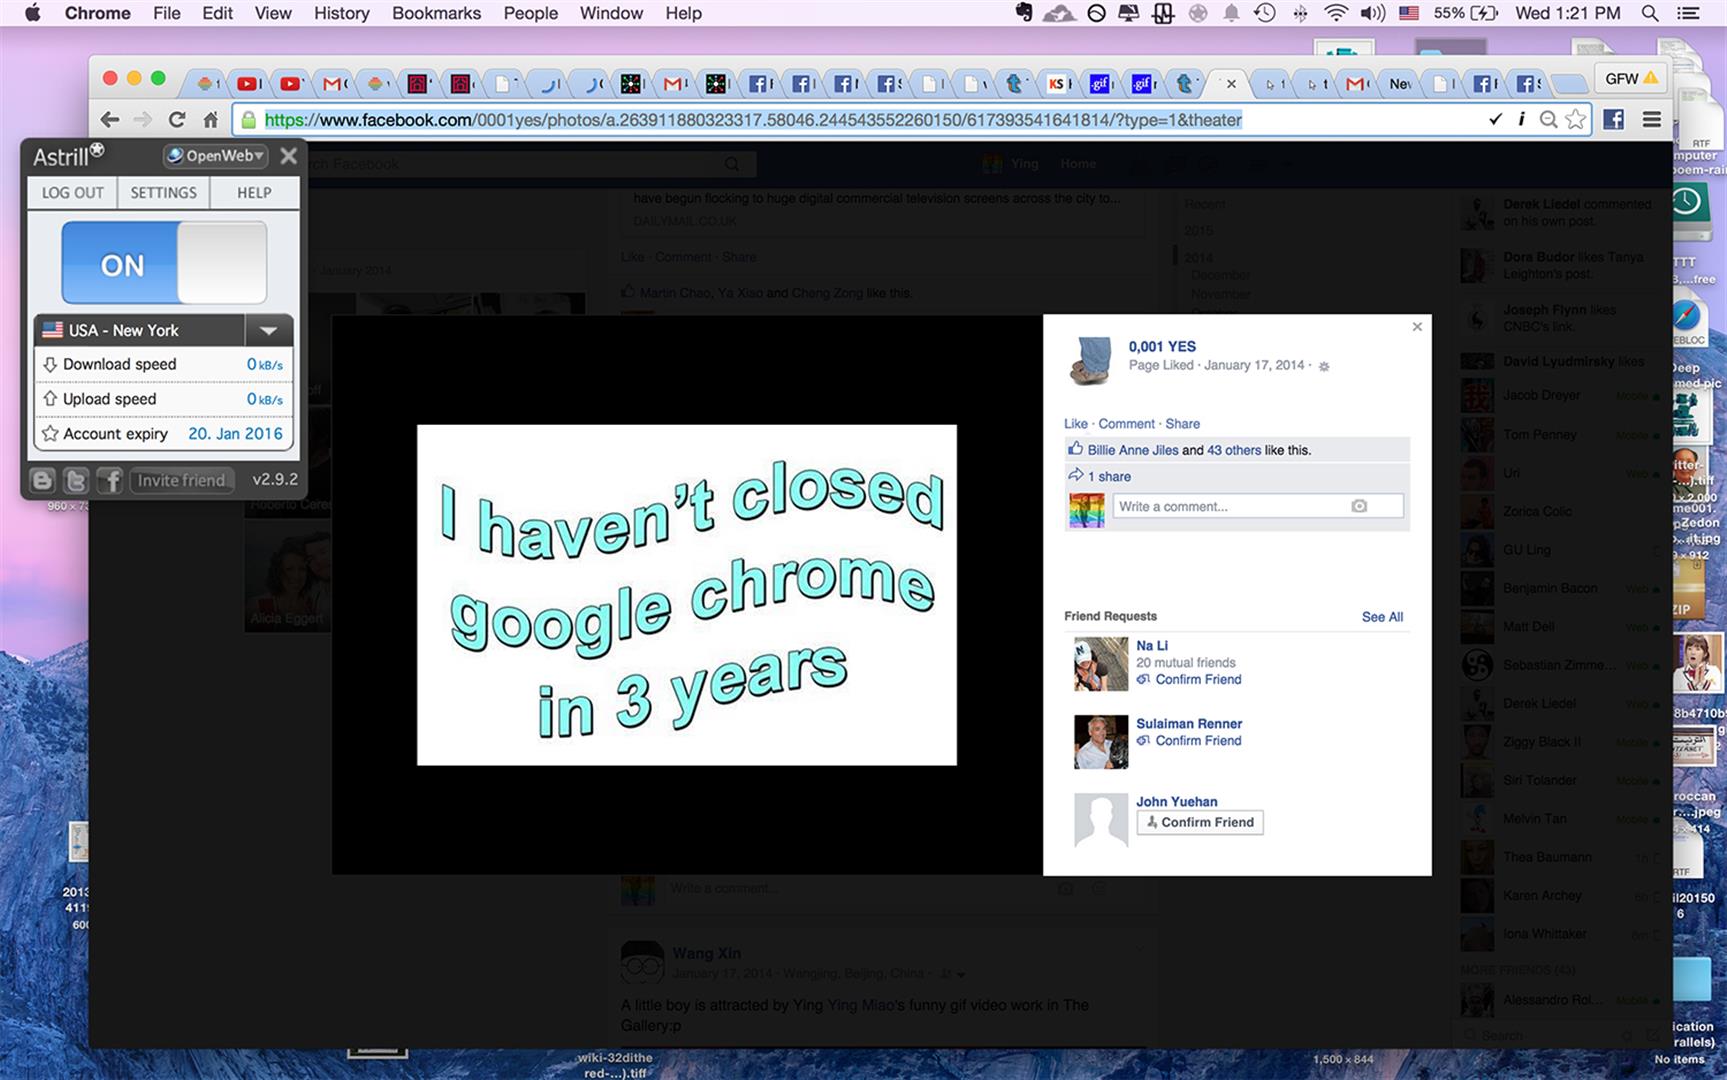
Task: Open the 0,001 YES page link
Action: (x=1162, y=346)
